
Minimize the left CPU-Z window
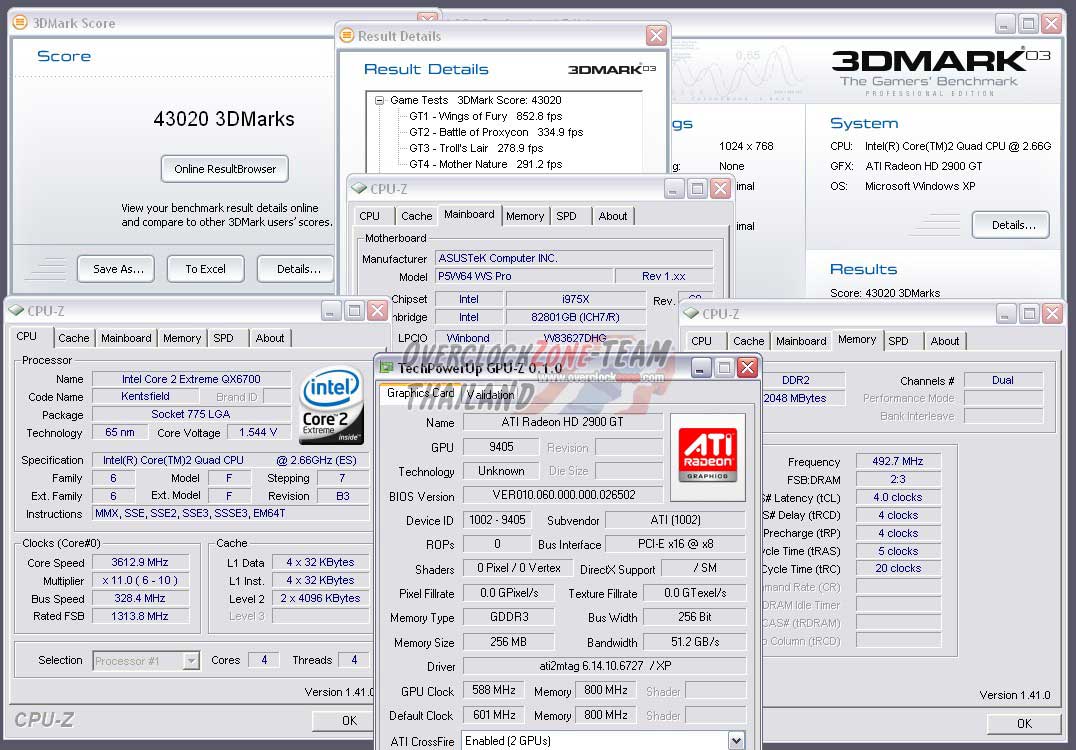coord(330,311)
